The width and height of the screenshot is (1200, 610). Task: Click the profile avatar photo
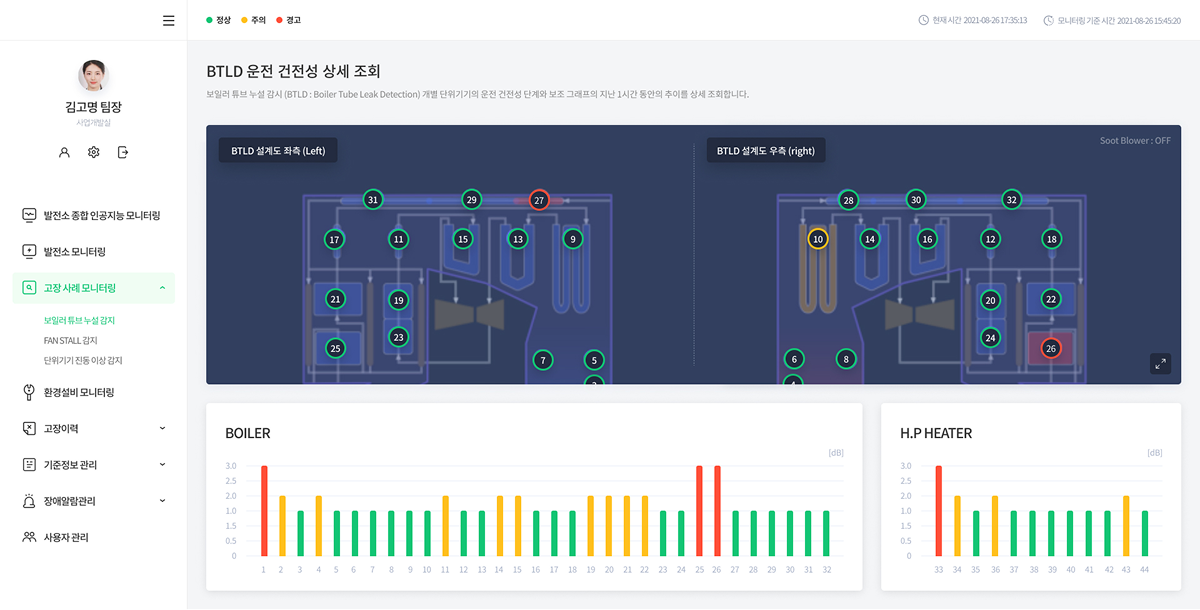[93, 76]
